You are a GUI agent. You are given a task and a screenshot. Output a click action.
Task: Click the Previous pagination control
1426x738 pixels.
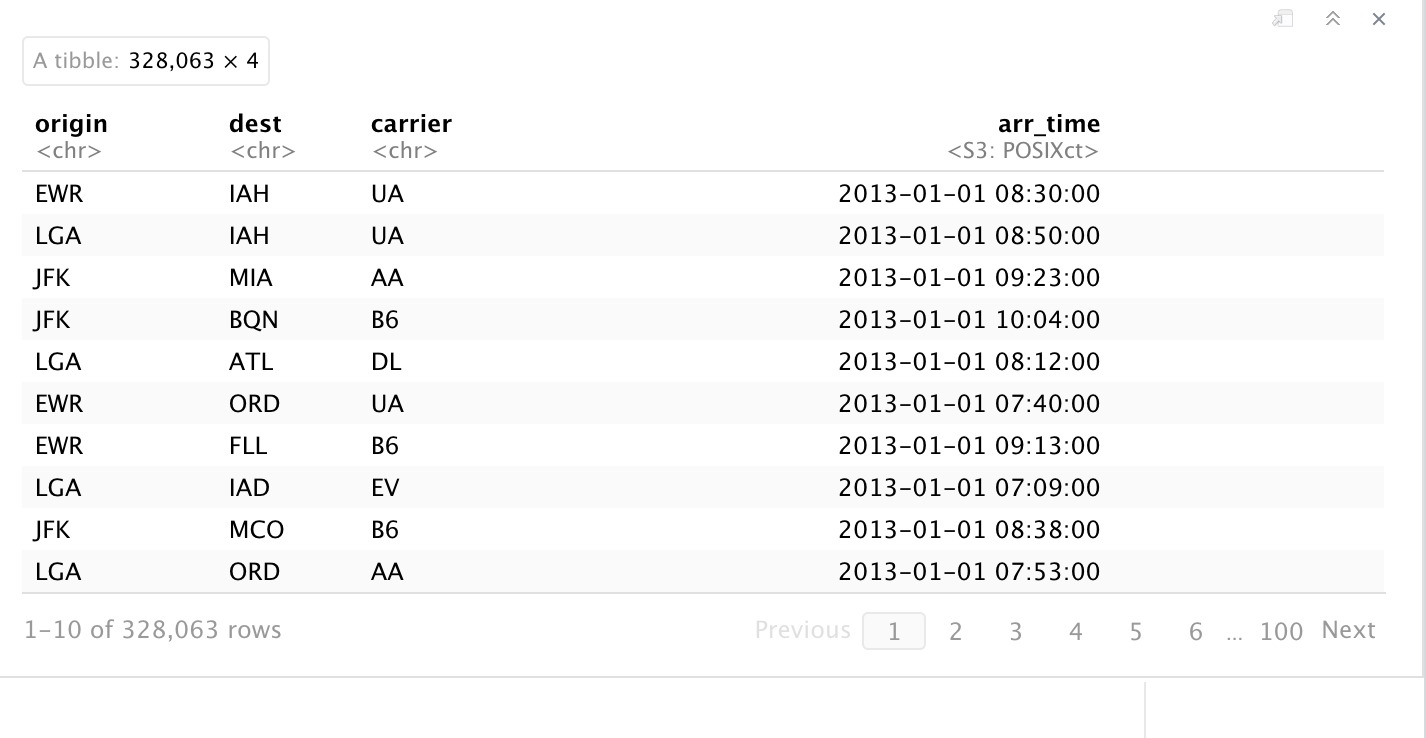click(803, 630)
